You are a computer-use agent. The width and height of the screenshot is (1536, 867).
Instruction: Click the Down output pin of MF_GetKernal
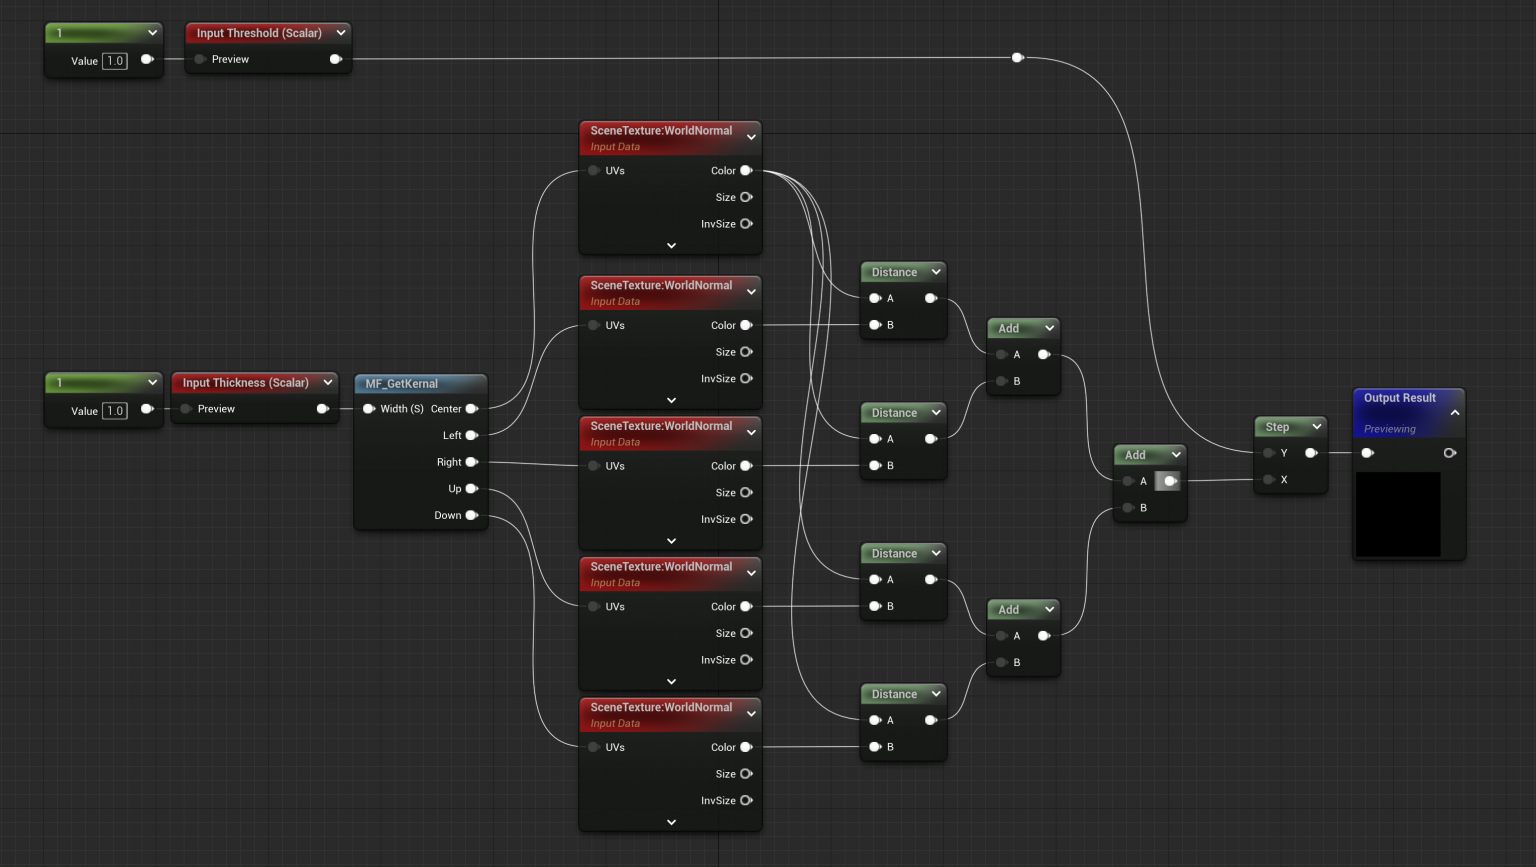471,515
